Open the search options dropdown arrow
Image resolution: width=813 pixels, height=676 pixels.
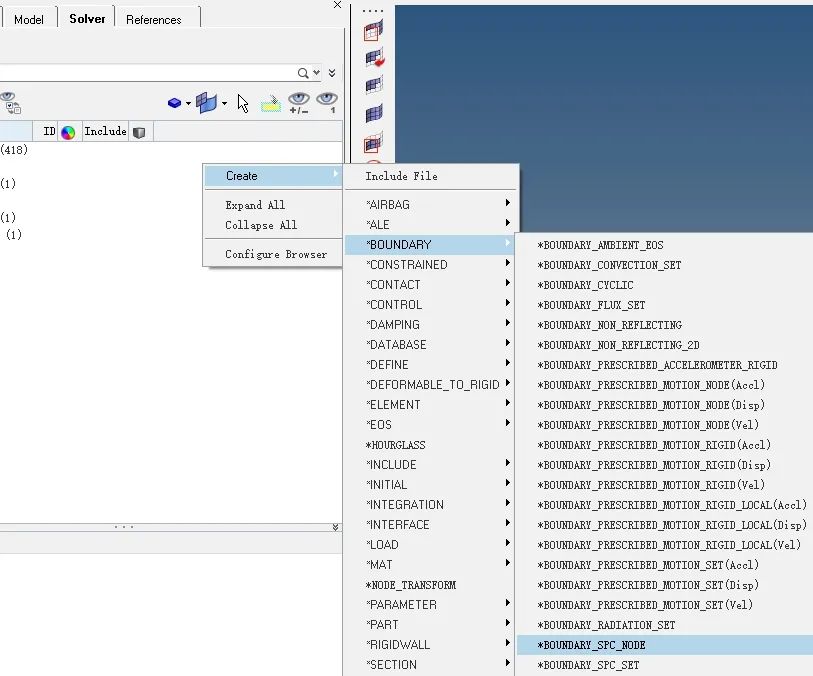tap(316, 73)
